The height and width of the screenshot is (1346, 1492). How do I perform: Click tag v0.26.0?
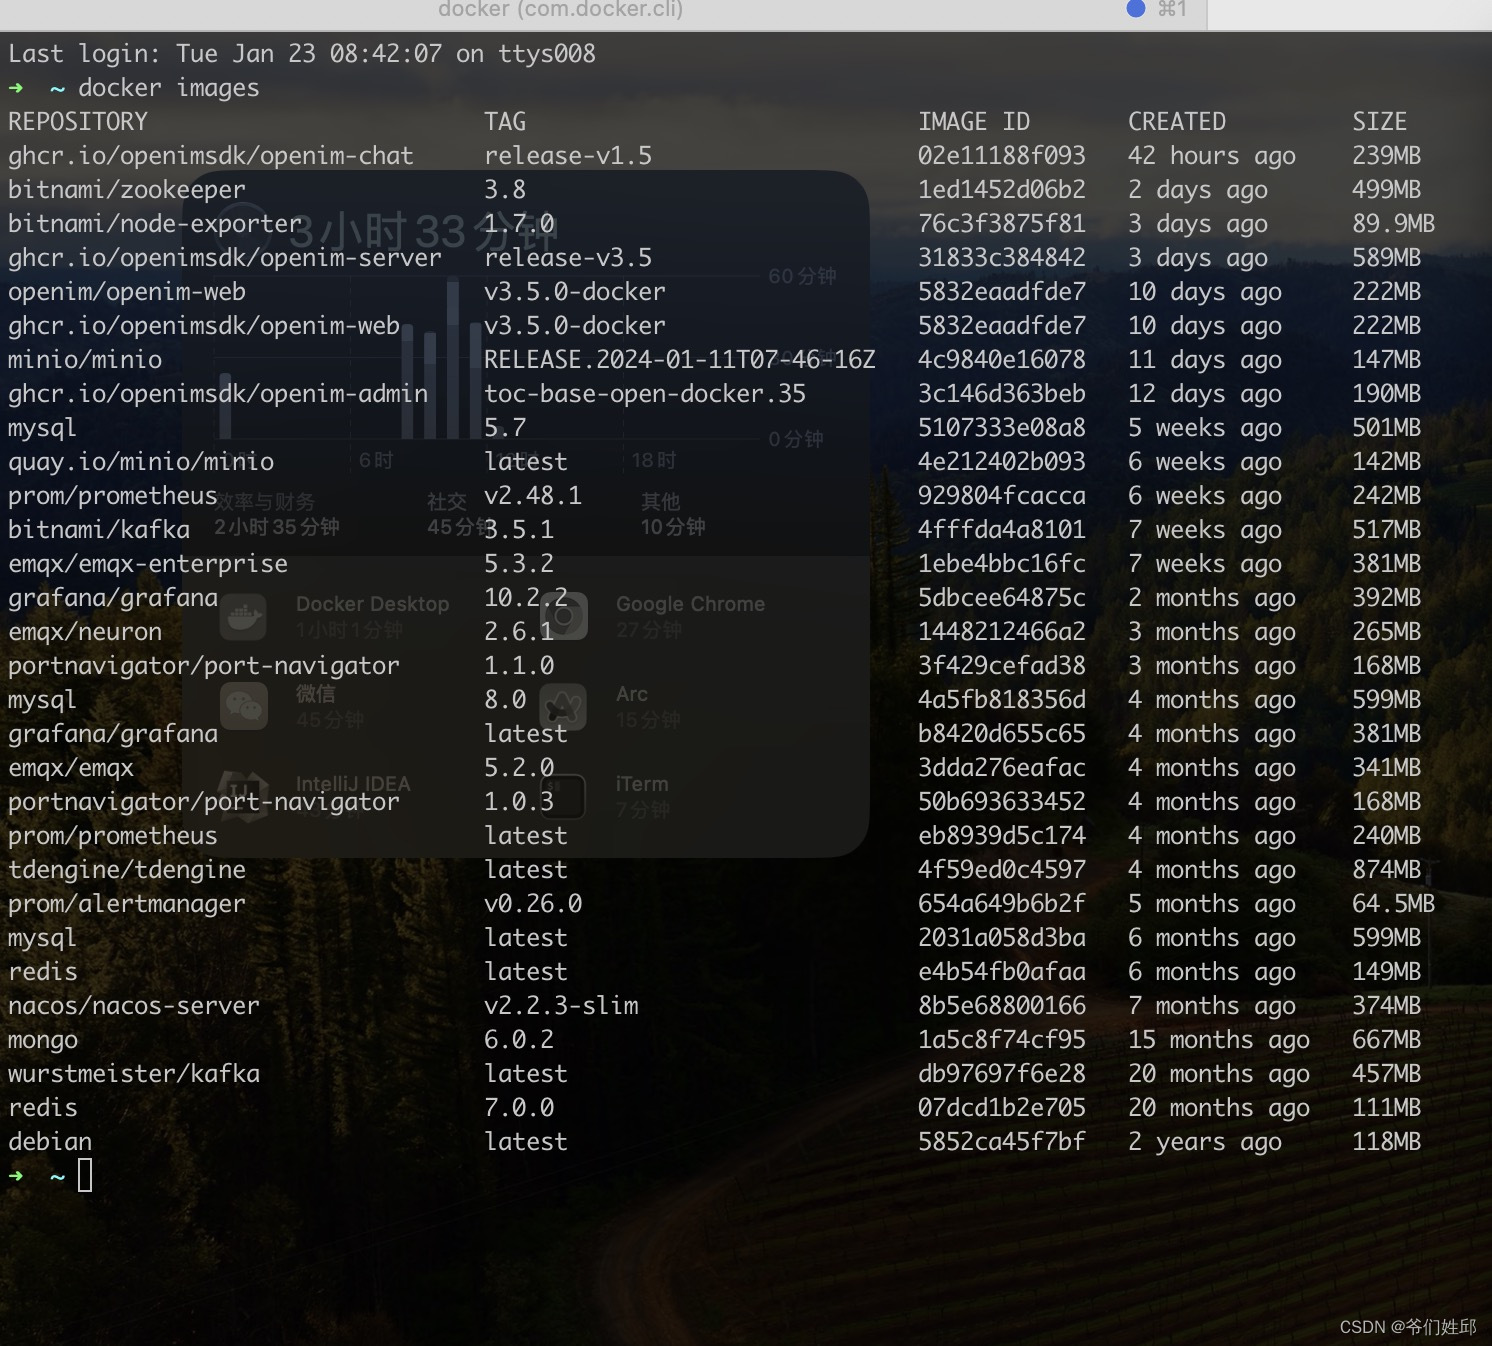(533, 904)
